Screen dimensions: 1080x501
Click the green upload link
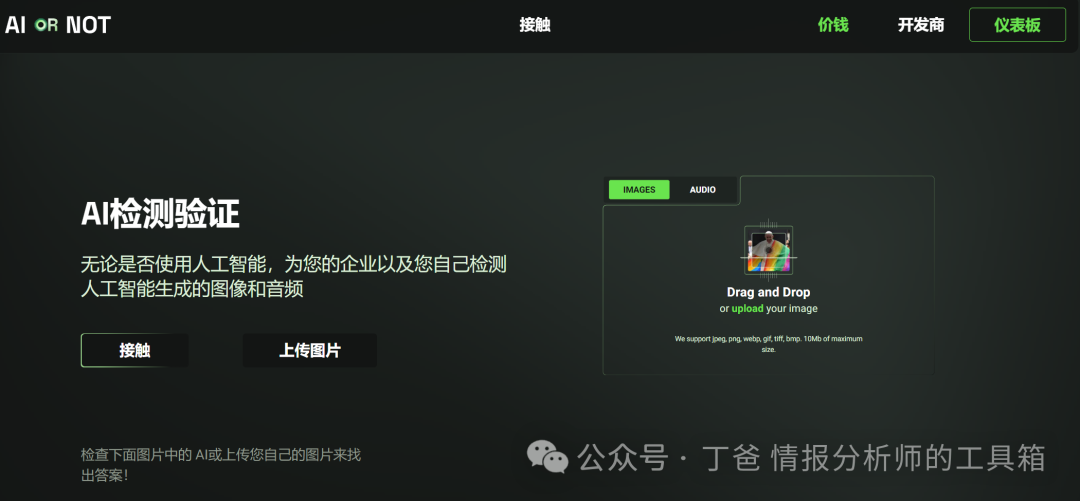747,309
